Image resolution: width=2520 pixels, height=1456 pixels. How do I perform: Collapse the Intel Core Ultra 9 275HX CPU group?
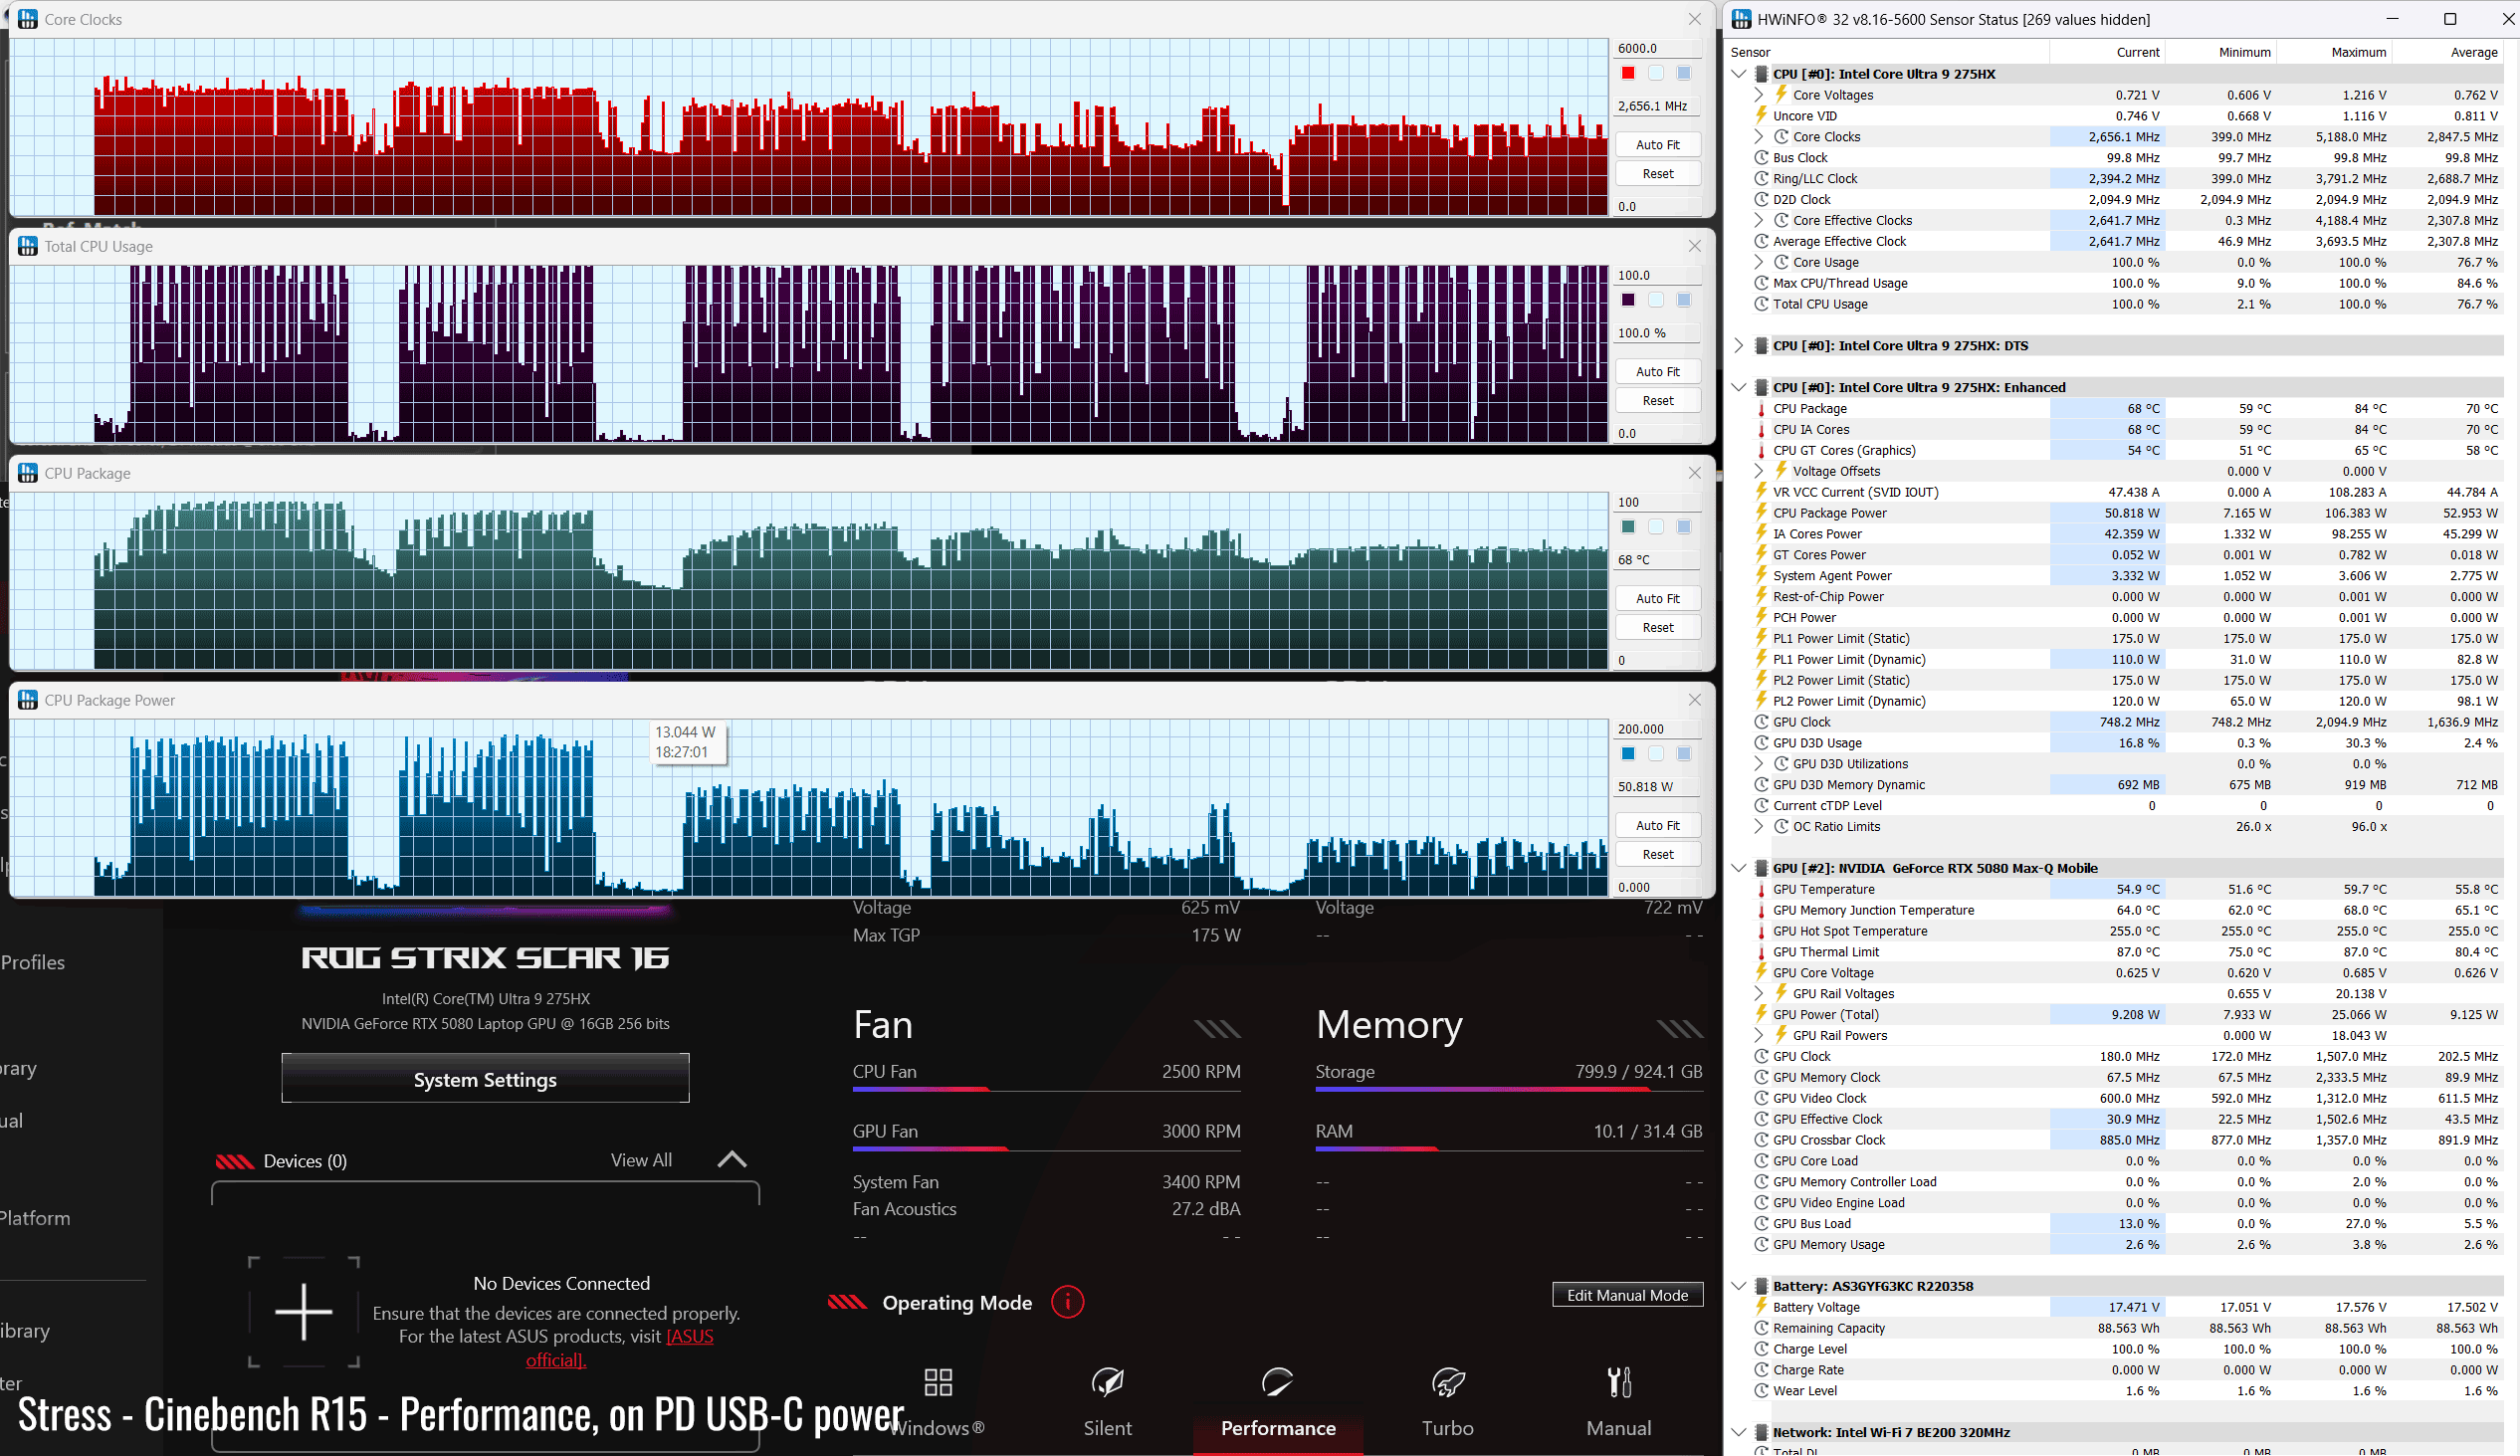pos(1739,74)
